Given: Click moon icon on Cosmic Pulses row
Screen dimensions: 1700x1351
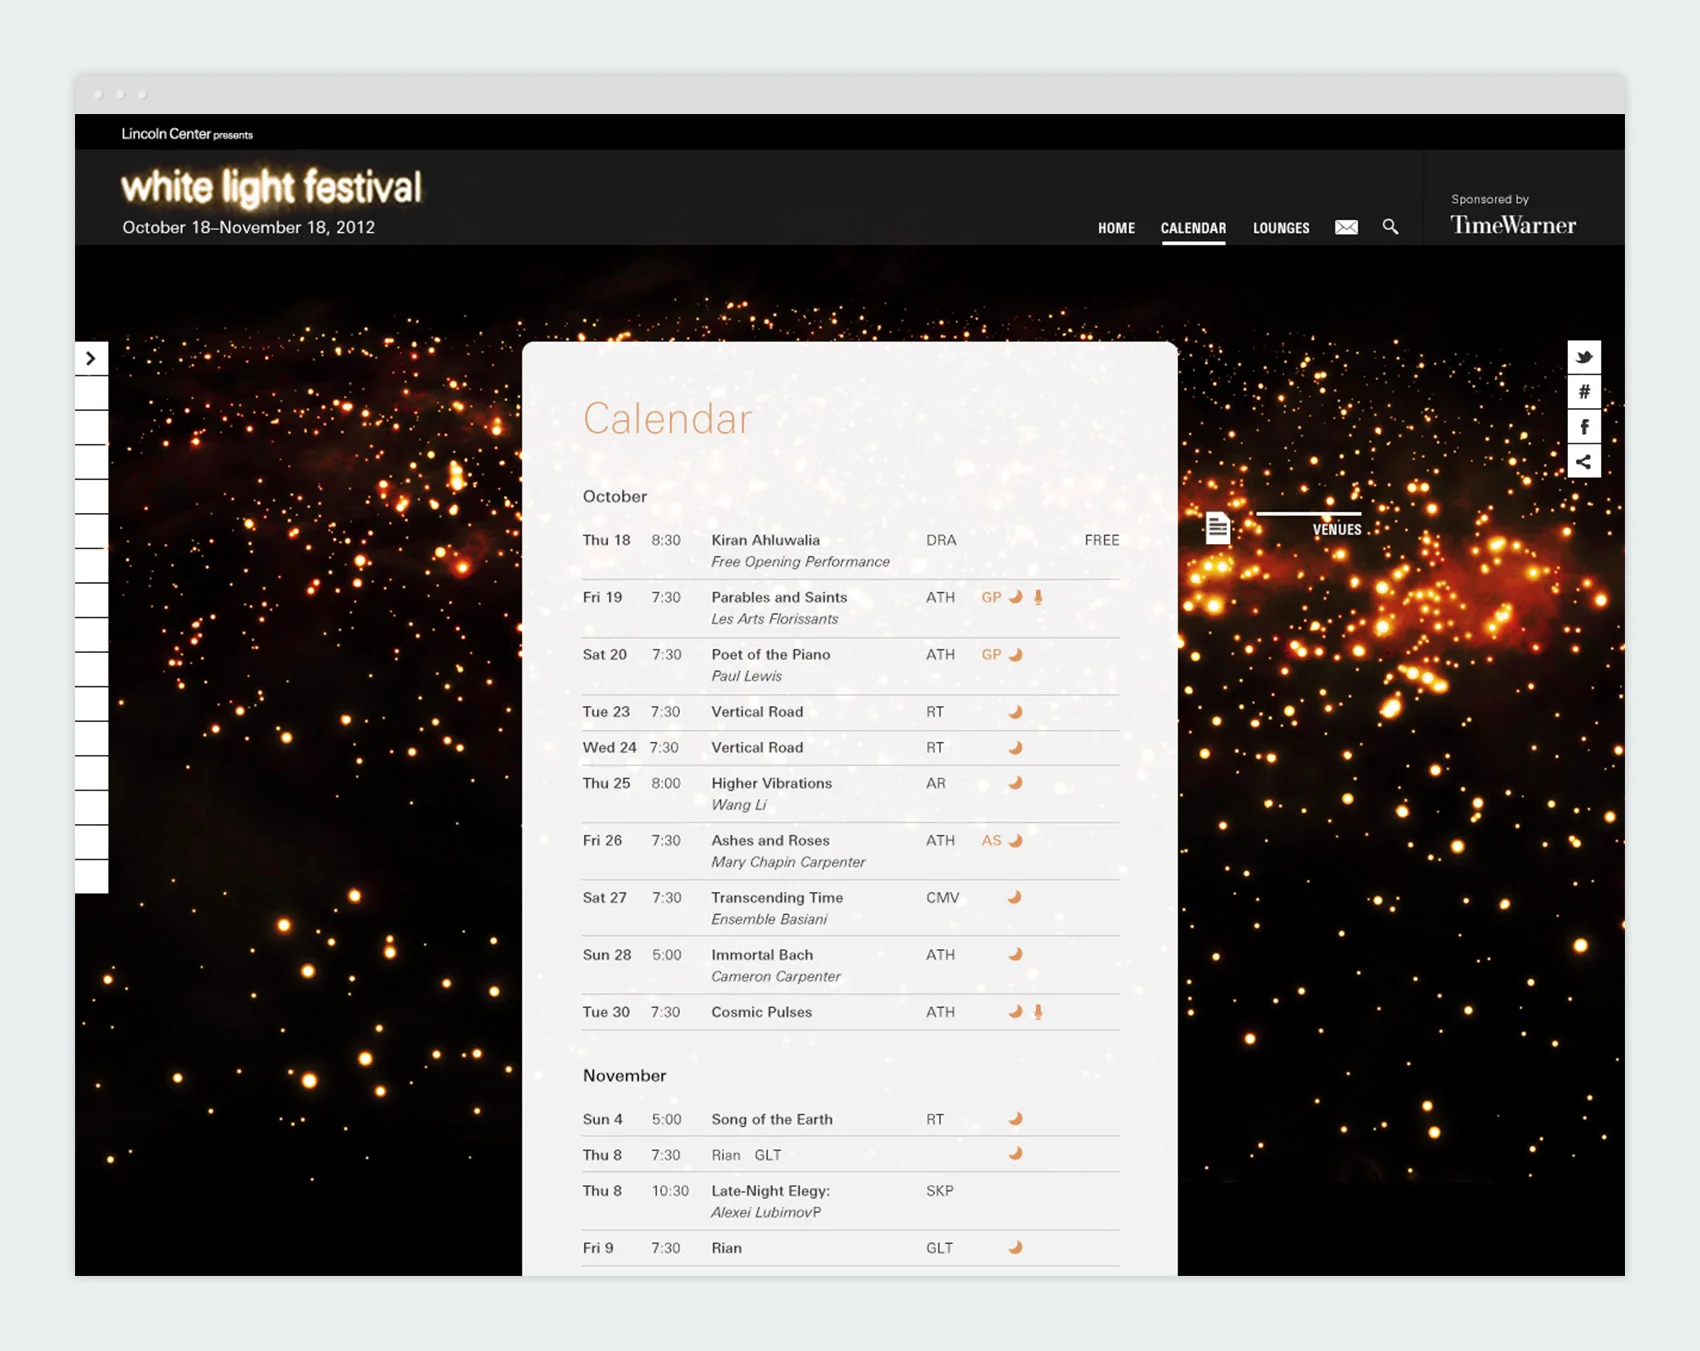Looking at the screenshot, I should click(x=1015, y=1012).
